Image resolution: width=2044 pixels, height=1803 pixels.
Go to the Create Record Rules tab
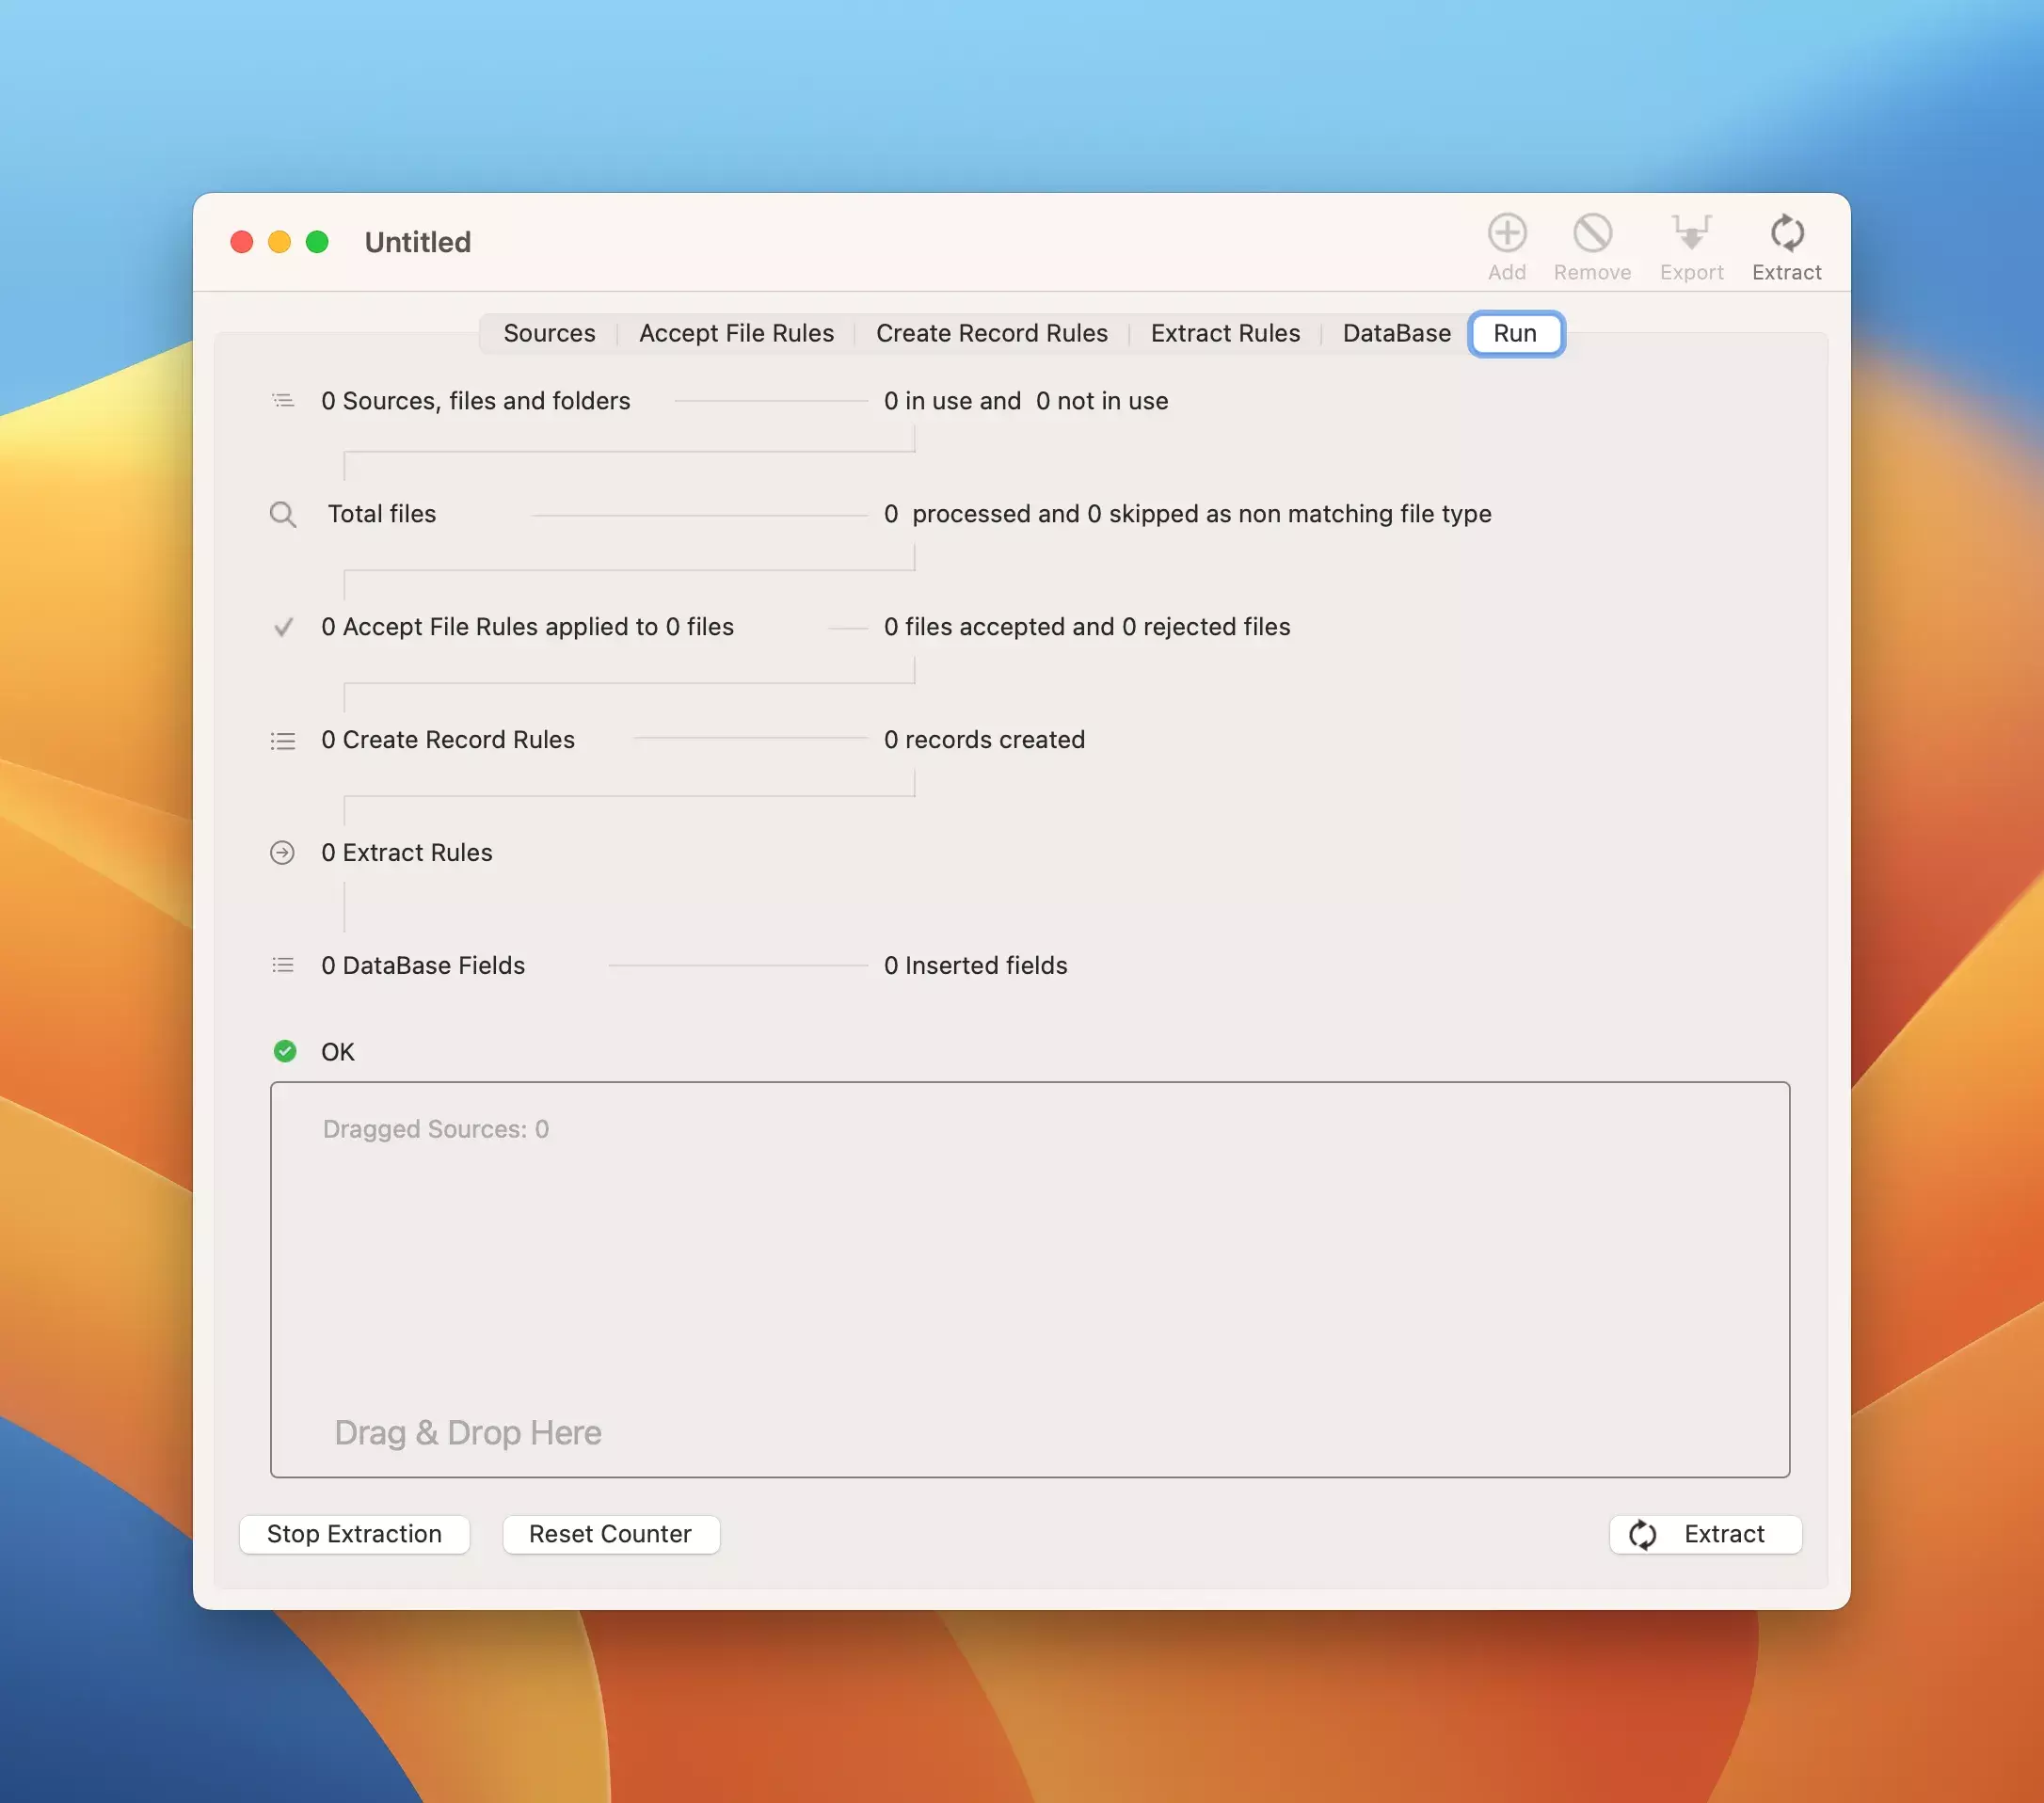click(x=991, y=333)
